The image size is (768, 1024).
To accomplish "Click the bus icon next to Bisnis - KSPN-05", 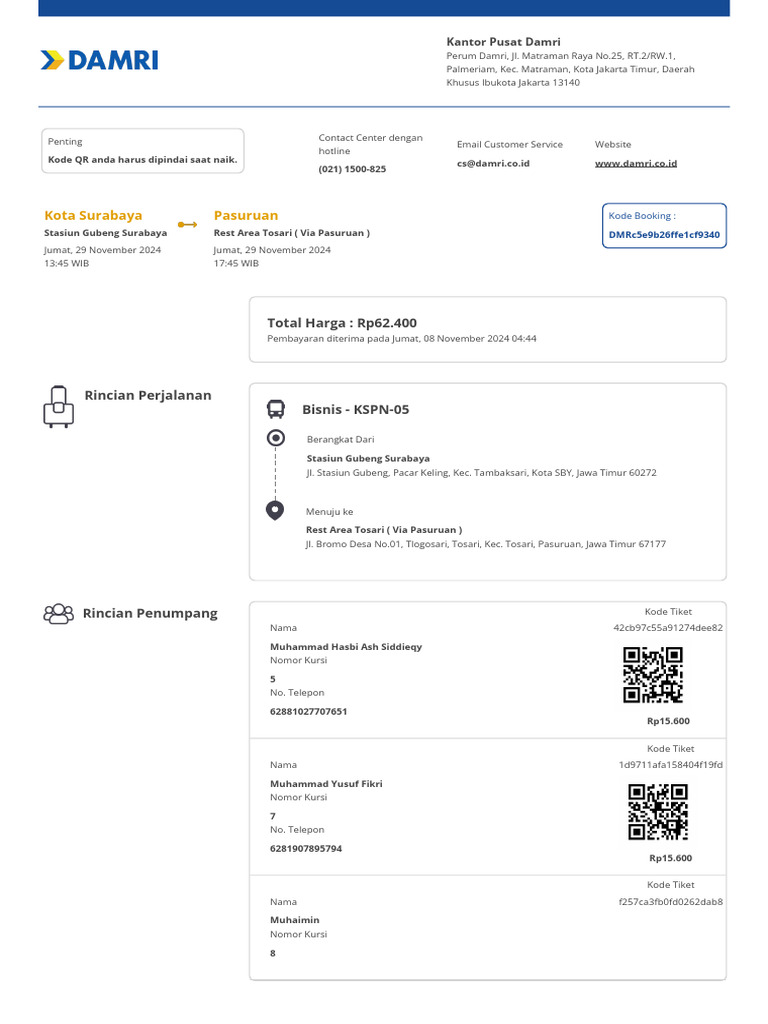I will click(x=276, y=409).
